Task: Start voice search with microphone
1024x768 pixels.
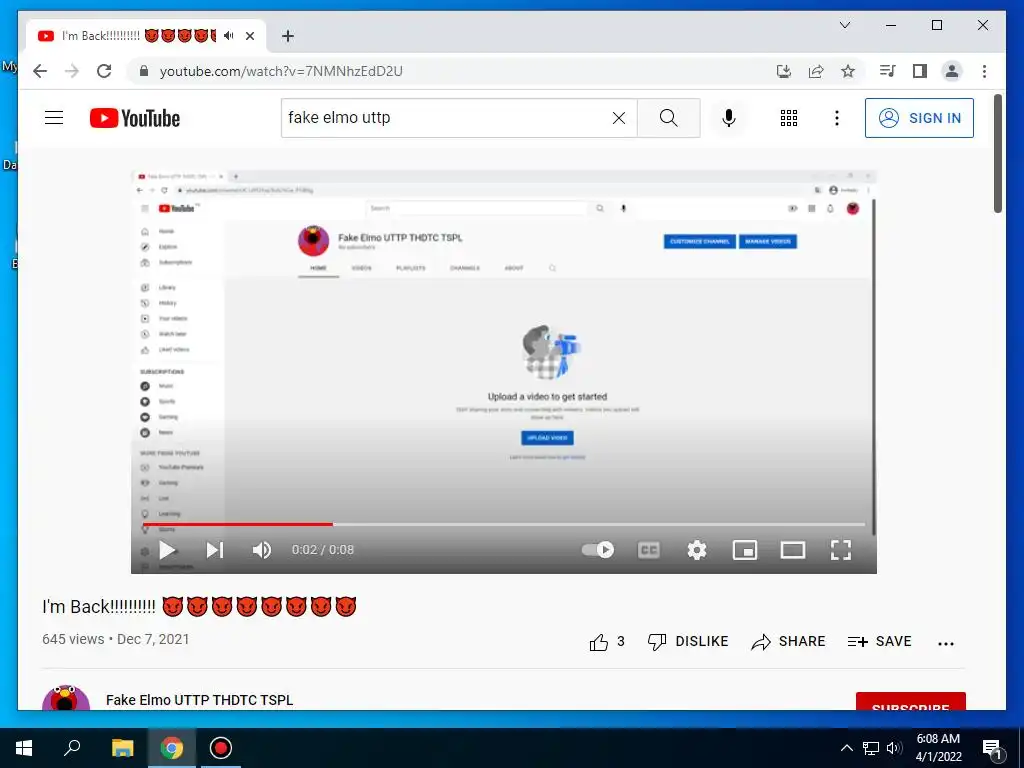Action: 729,118
